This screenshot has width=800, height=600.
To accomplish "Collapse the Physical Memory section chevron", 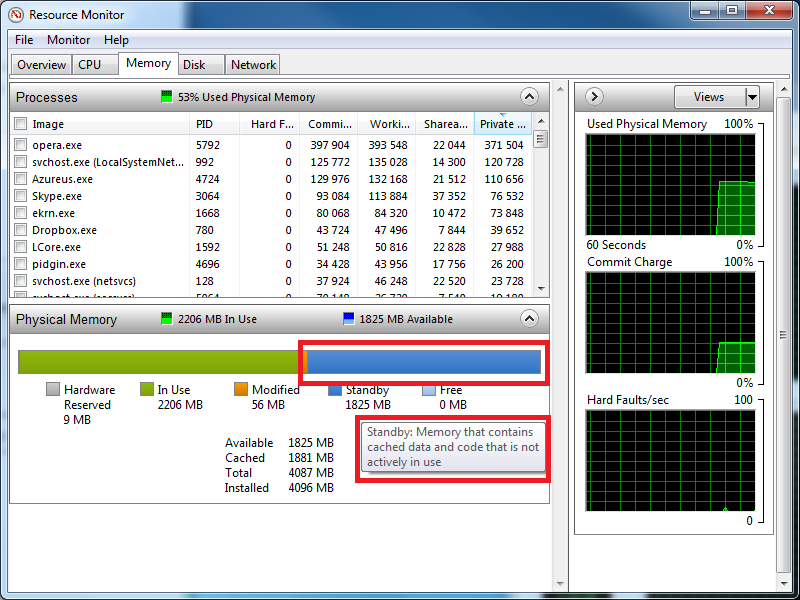I will coord(529,319).
